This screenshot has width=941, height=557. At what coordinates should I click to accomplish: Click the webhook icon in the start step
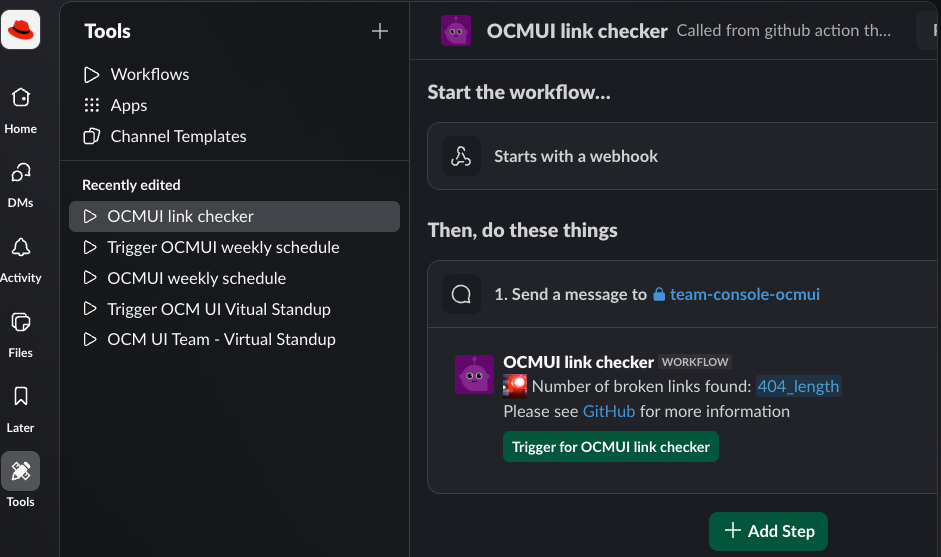pyautogui.click(x=461, y=156)
